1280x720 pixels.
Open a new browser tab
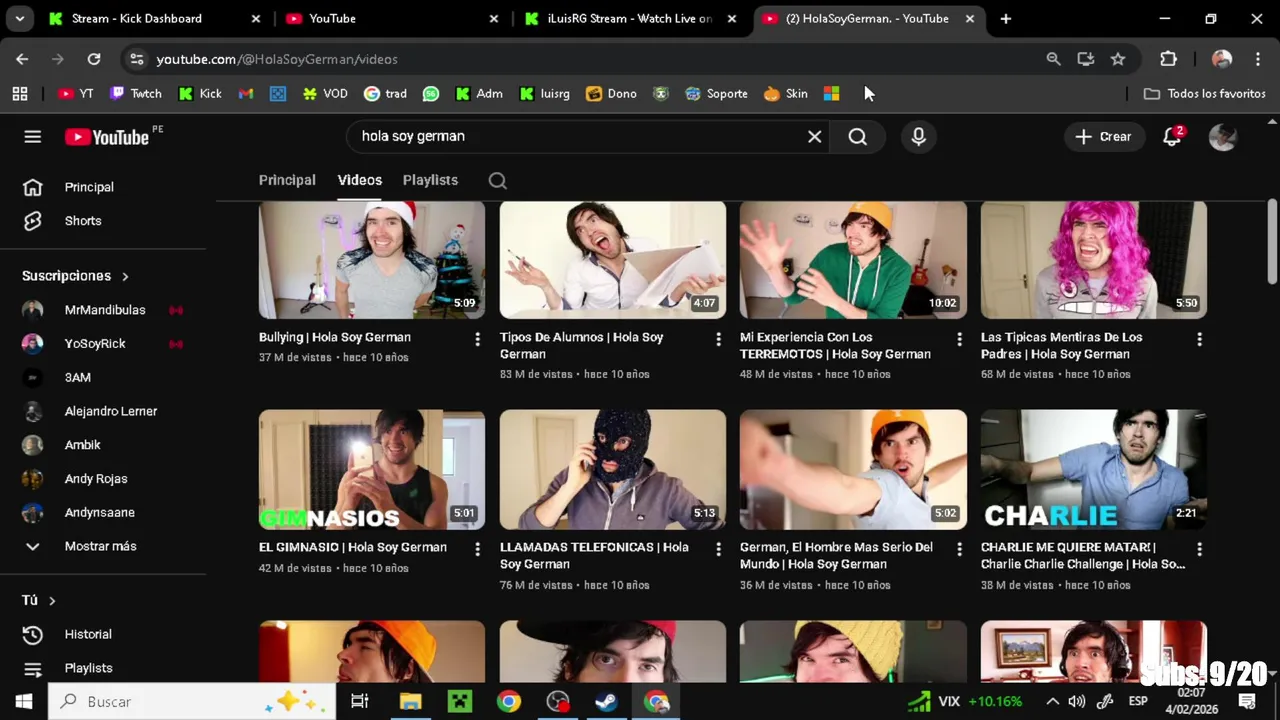tap(1006, 18)
